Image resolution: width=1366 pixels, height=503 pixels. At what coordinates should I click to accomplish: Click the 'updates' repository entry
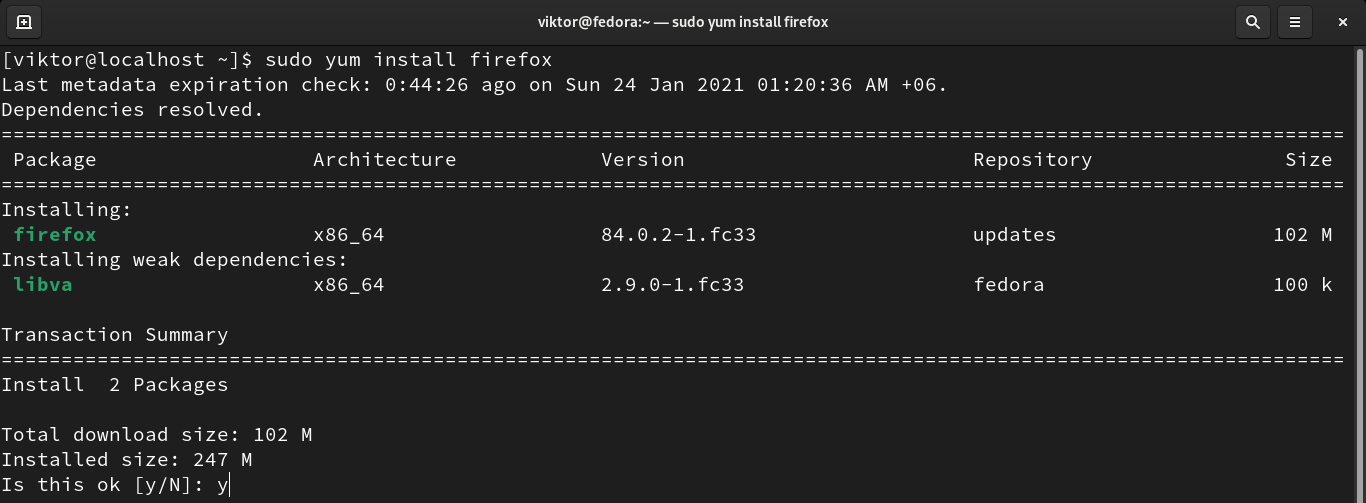tap(1014, 235)
